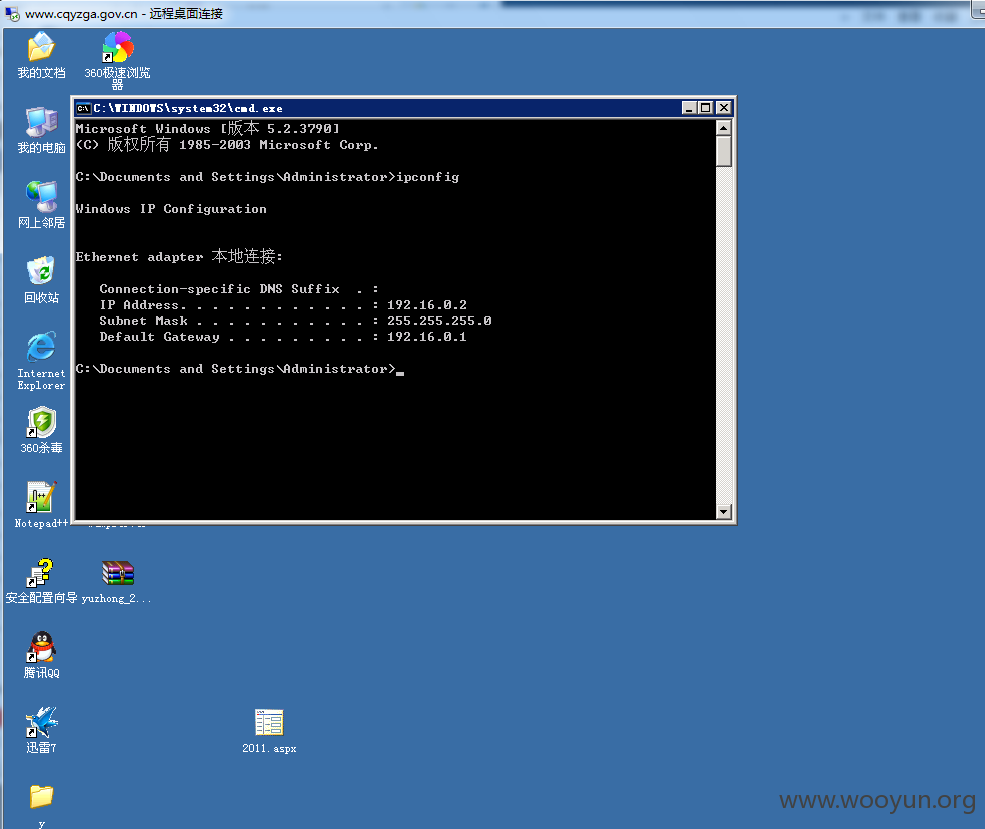Click the scrollbar thumb of the cmd window

pyautogui.click(x=724, y=151)
